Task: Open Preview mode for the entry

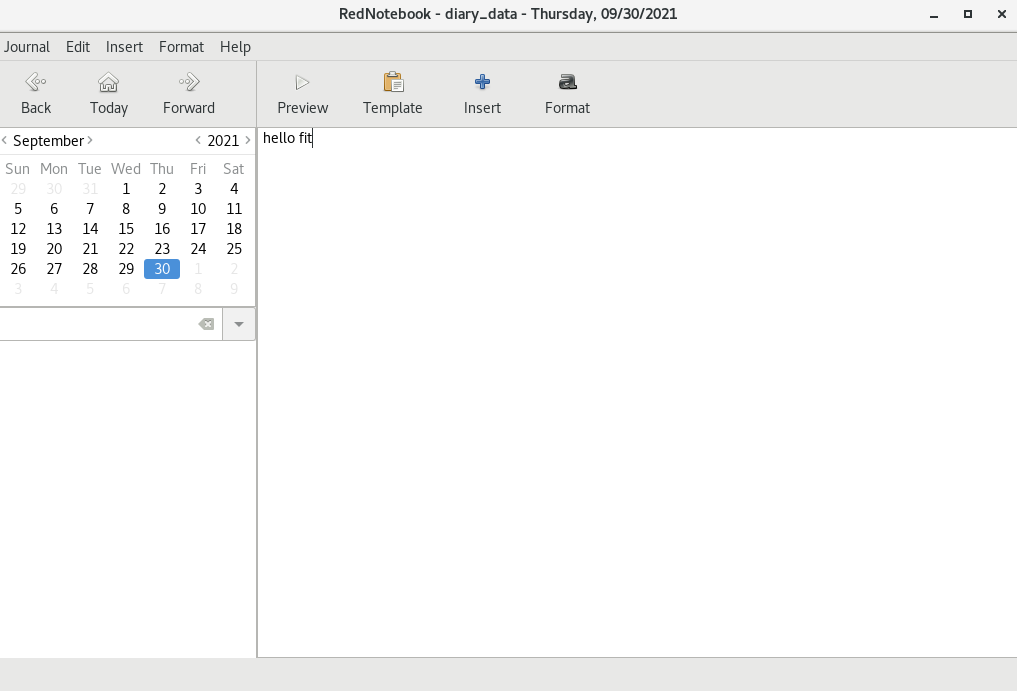Action: click(x=301, y=93)
